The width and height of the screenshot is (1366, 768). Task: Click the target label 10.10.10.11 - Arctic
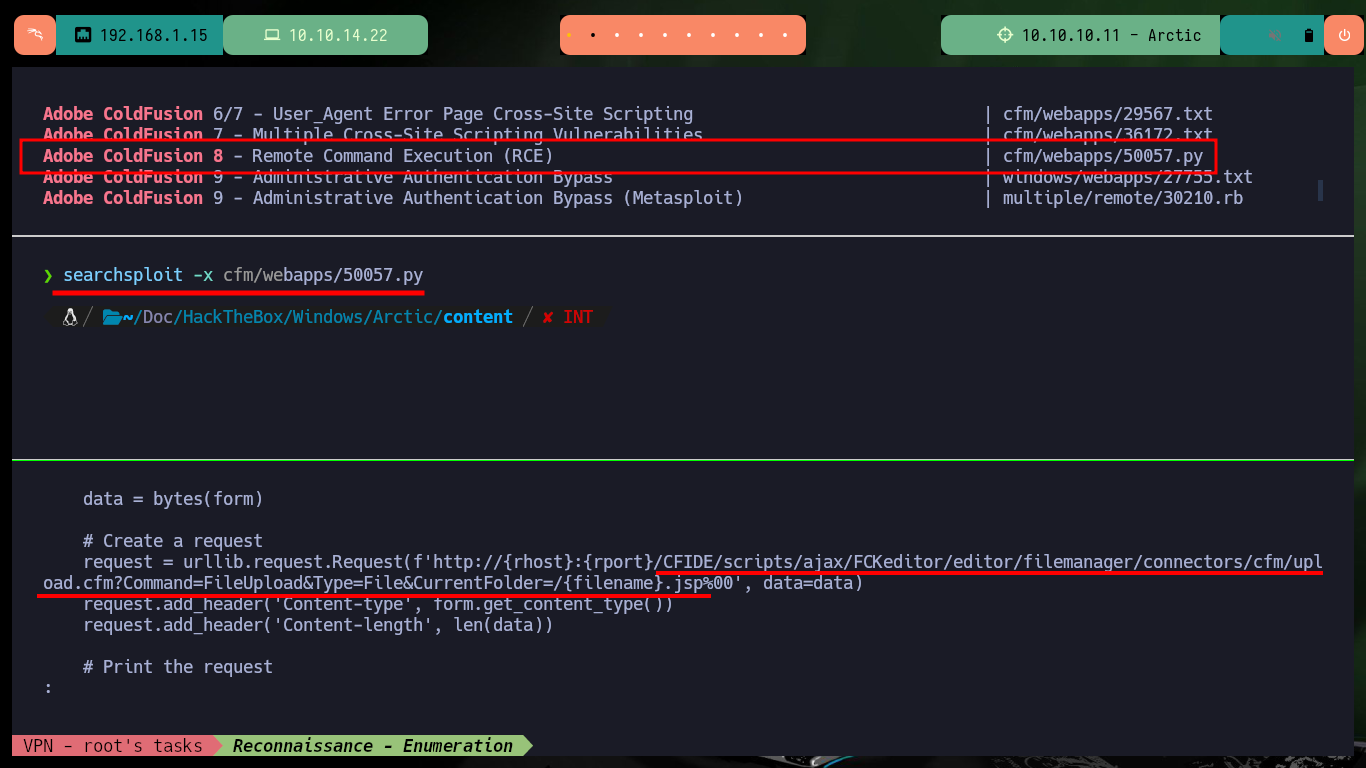pyautogui.click(x=1111, y=35)
